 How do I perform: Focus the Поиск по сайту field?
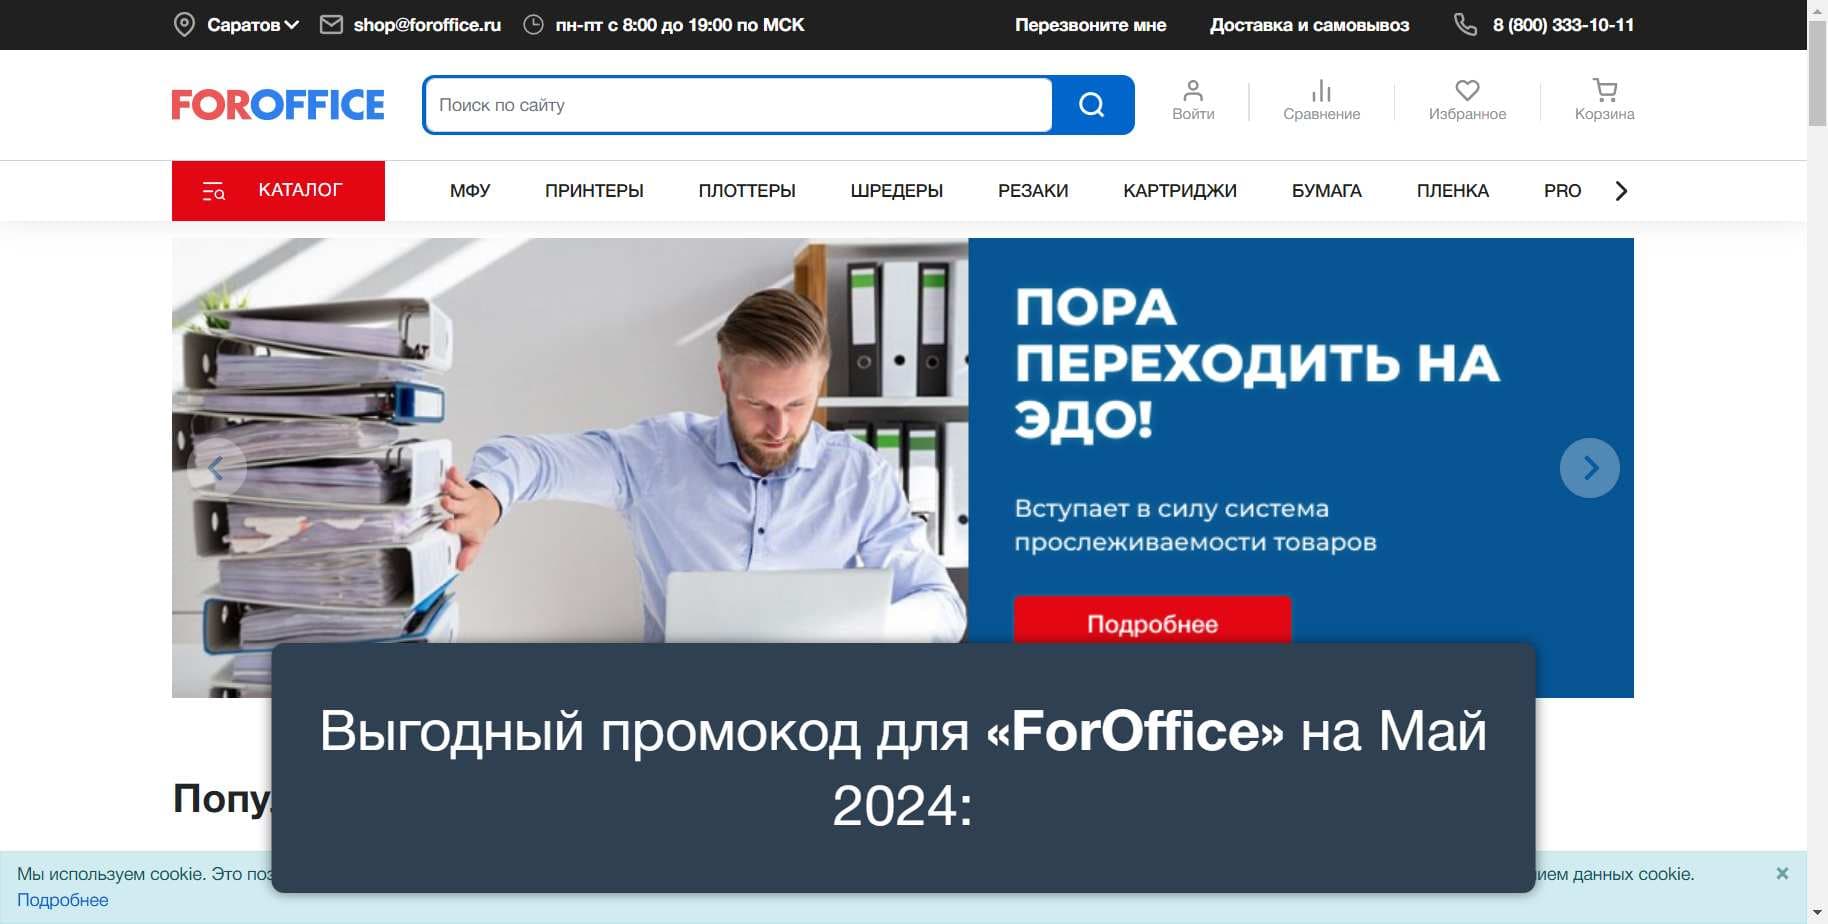(x=739, y=105)
